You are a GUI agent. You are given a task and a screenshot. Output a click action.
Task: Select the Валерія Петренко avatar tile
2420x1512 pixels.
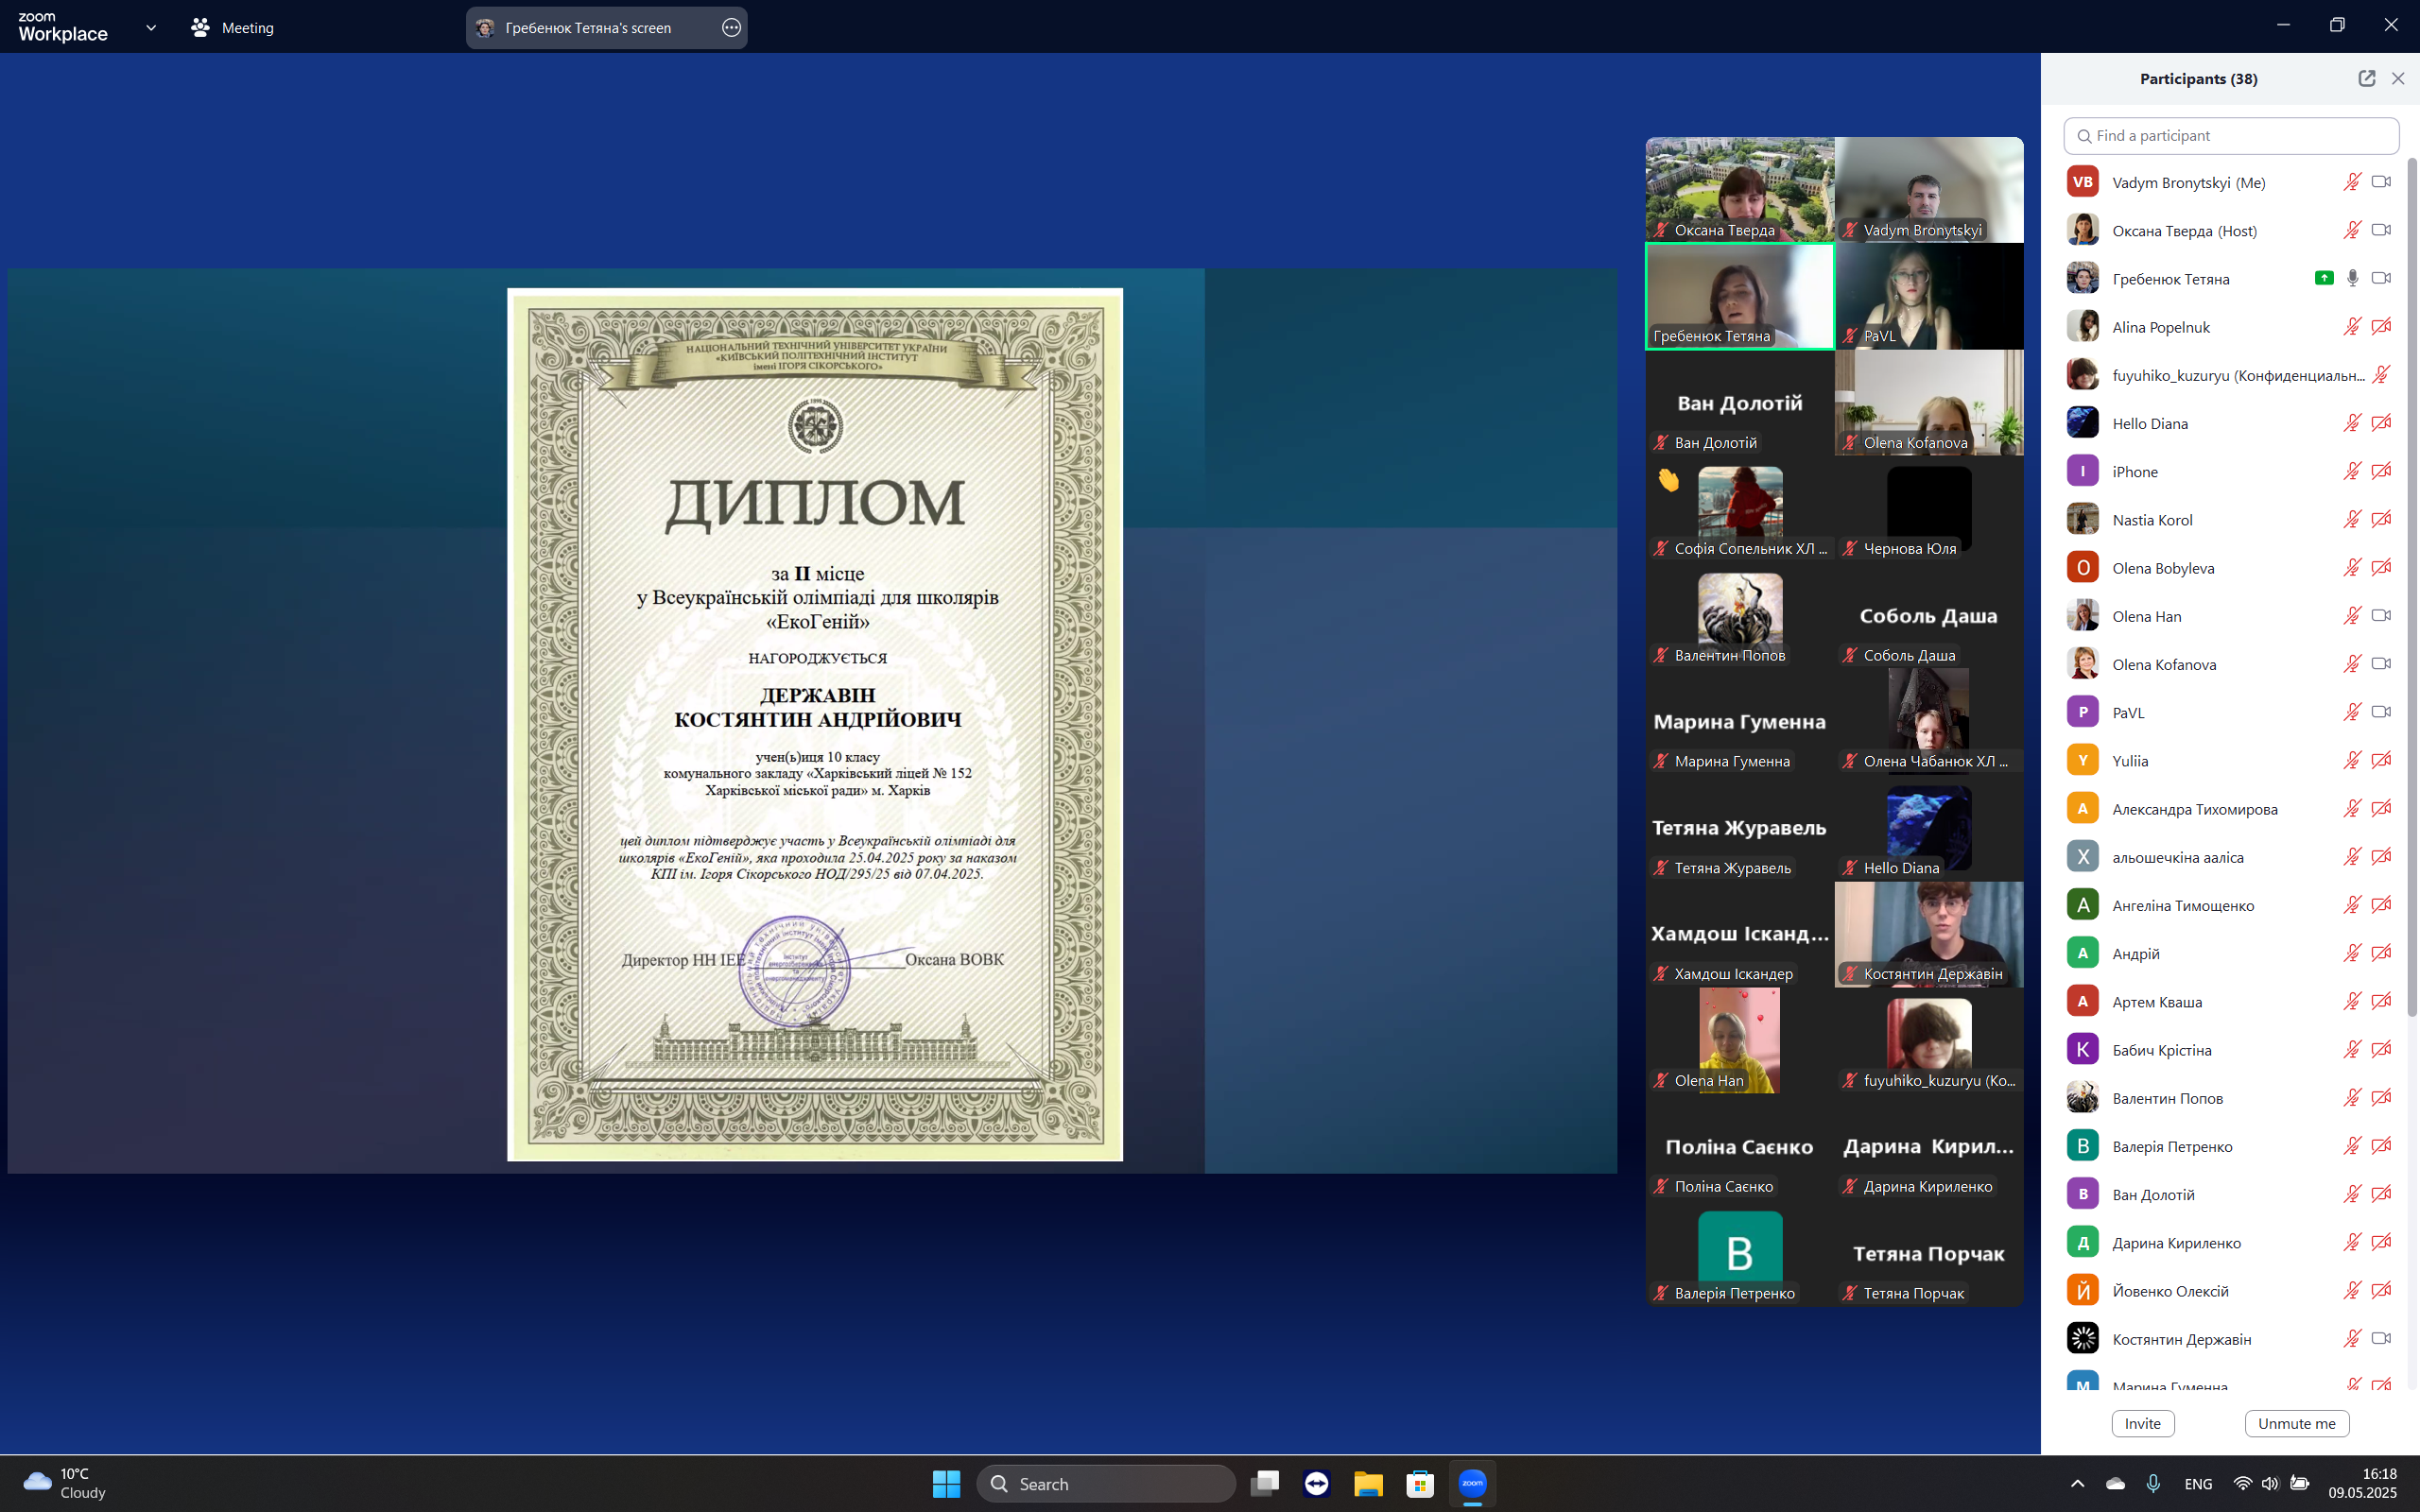point(1740,1254)
